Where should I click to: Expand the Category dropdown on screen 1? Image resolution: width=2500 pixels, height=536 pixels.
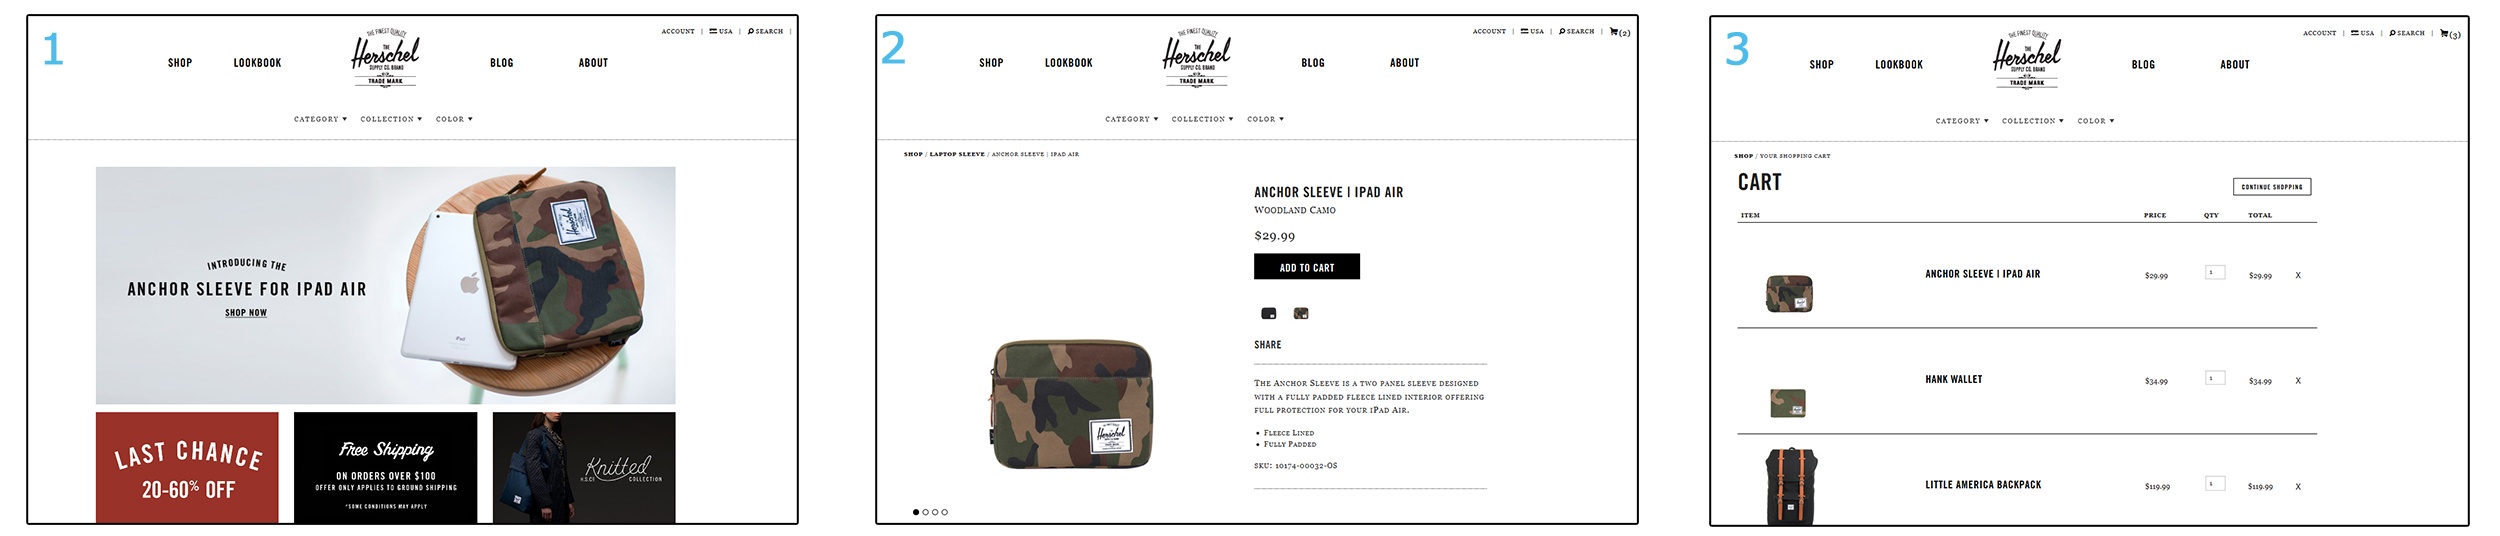pos(320,119)
